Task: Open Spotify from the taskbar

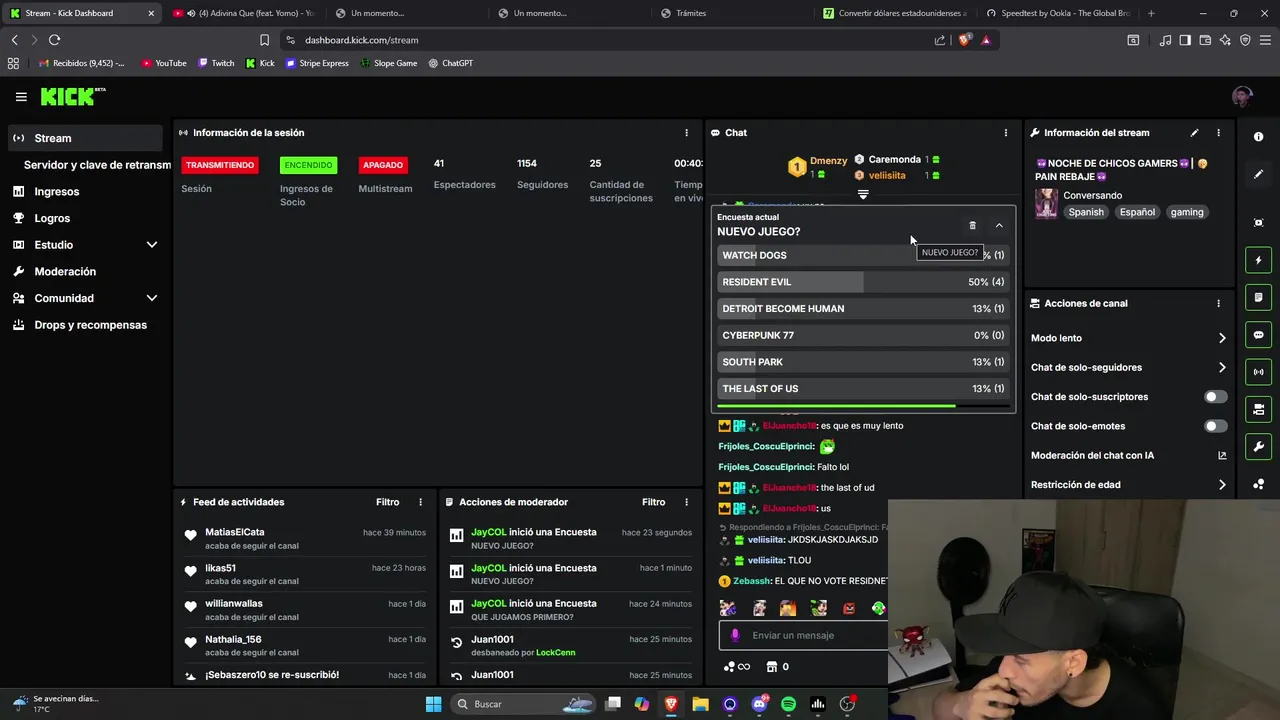Action: [788, 704]
